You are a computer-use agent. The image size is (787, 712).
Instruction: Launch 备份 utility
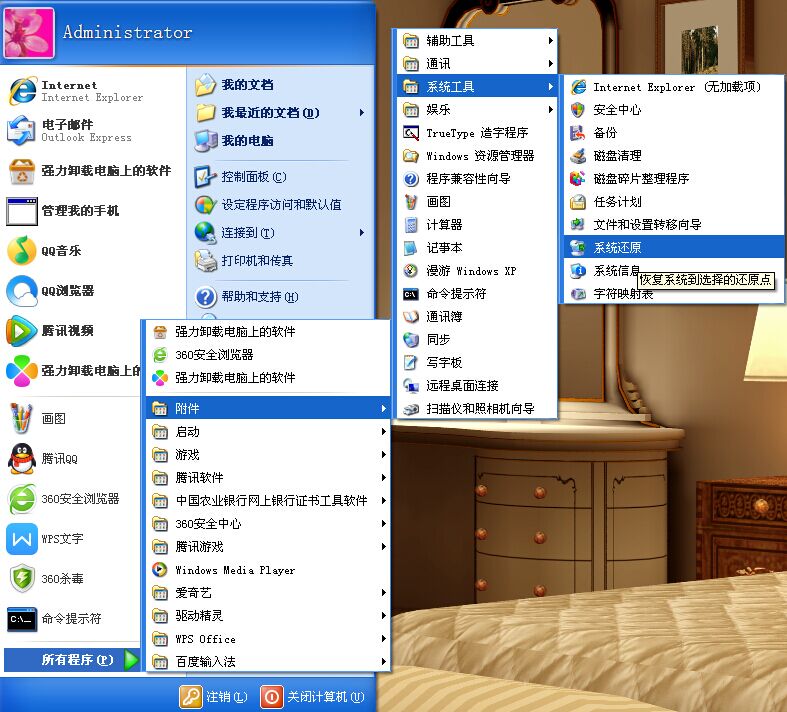tap(673, 133)
